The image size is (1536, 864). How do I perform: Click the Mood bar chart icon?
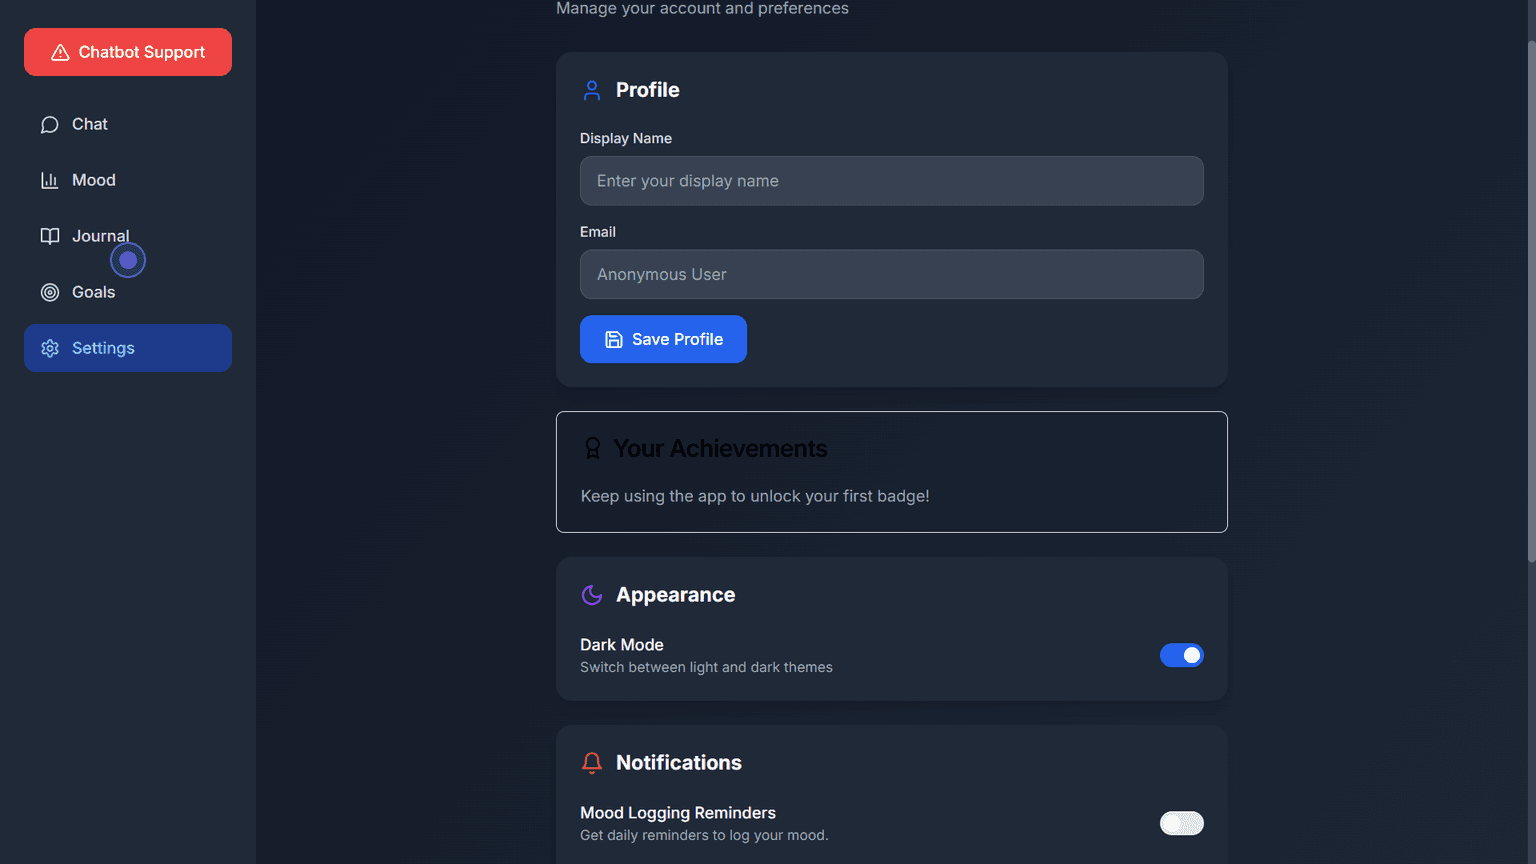pyautogui.click(x=49, y=180)
